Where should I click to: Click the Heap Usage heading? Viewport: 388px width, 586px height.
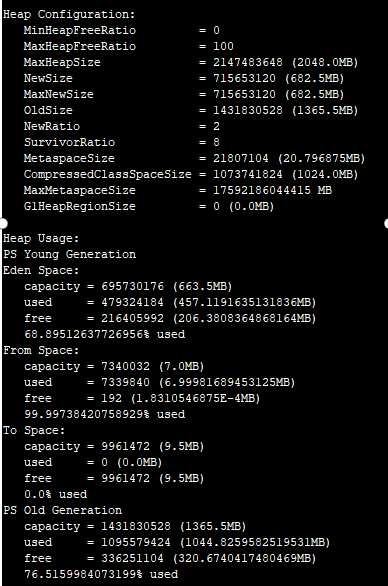(x=41, y=238)
